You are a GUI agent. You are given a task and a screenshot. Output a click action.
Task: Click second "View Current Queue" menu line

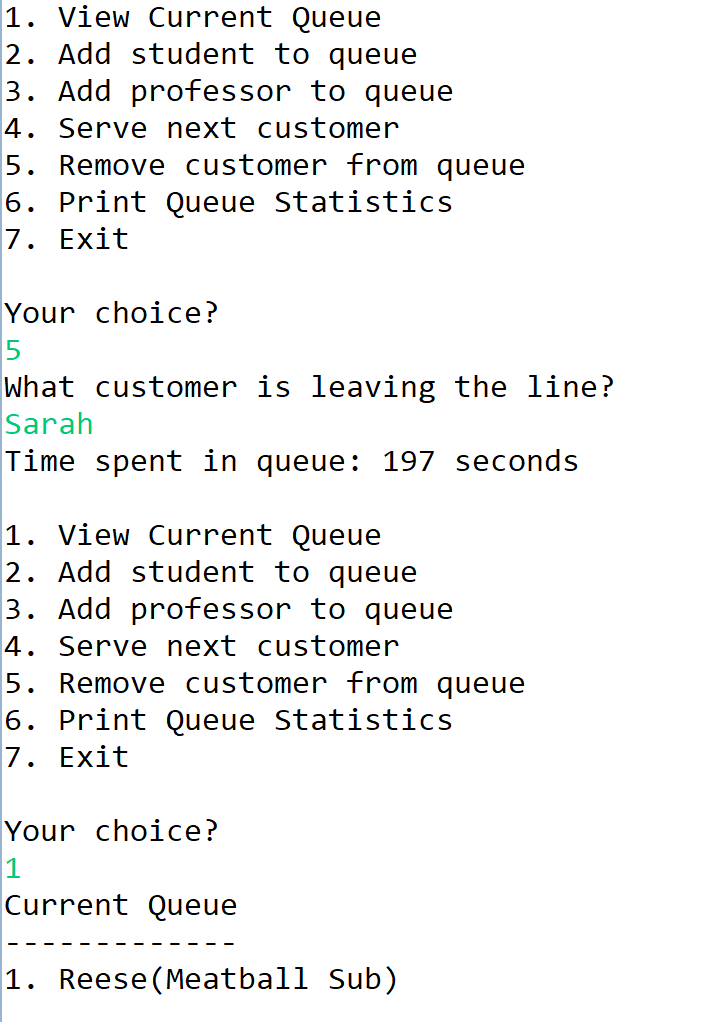pyautogui.click(x=193, y=536)
